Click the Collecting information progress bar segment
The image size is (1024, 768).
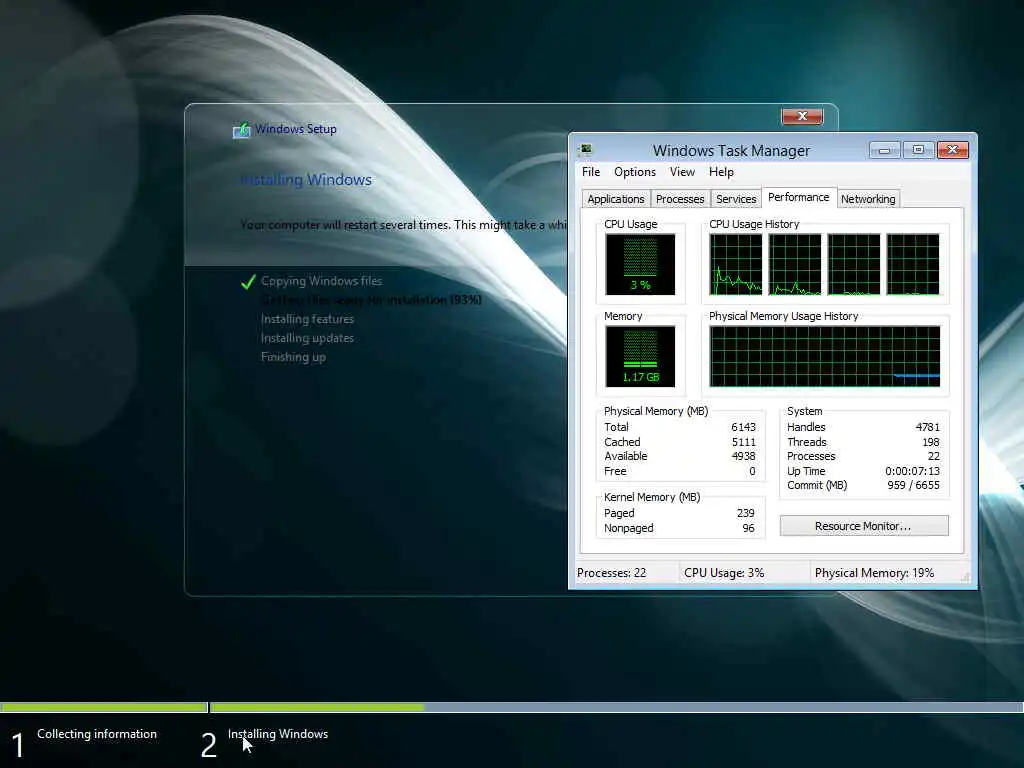[104, 707]
